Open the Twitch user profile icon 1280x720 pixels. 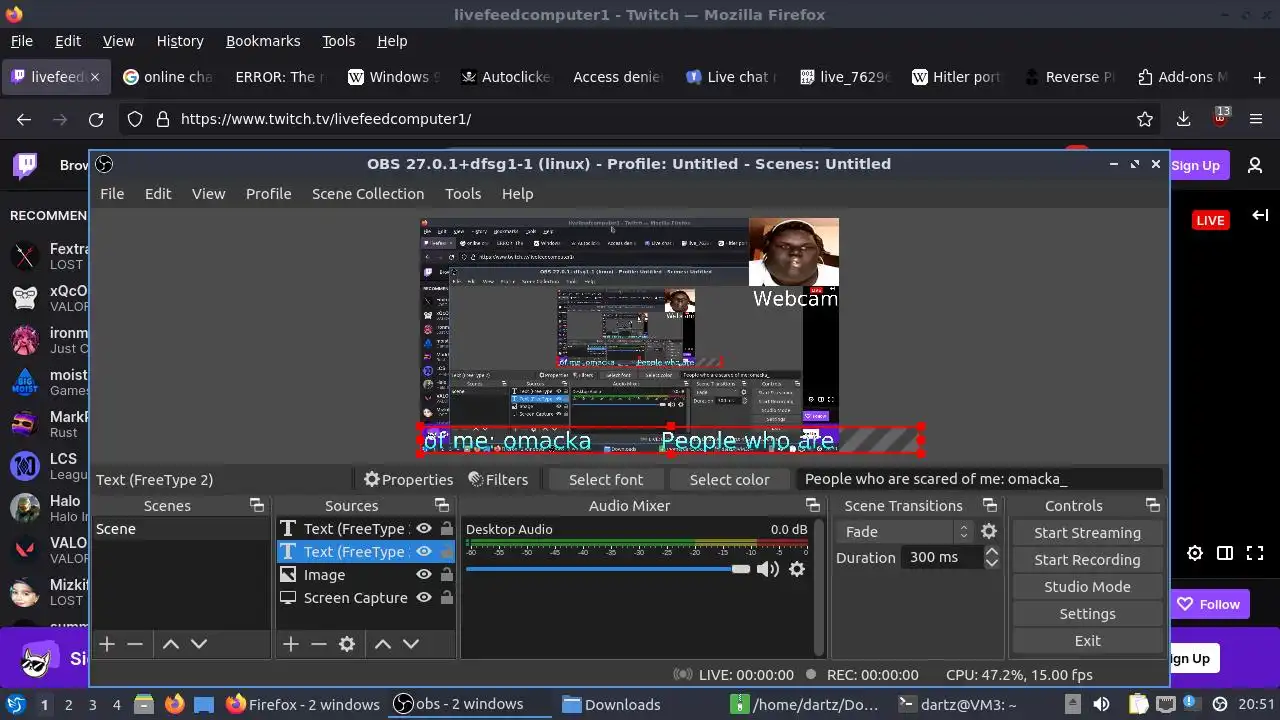tap(1255, 165)
